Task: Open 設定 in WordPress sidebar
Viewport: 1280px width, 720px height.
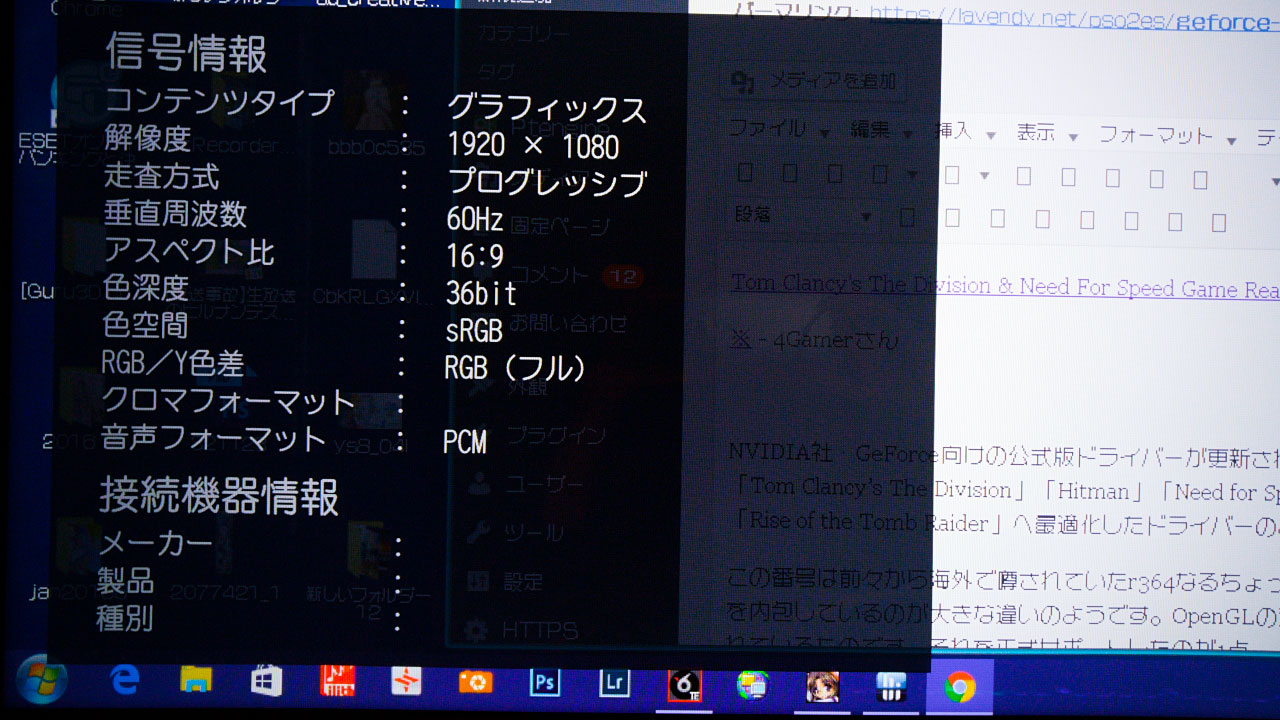Action: click(x=523, y=581)
